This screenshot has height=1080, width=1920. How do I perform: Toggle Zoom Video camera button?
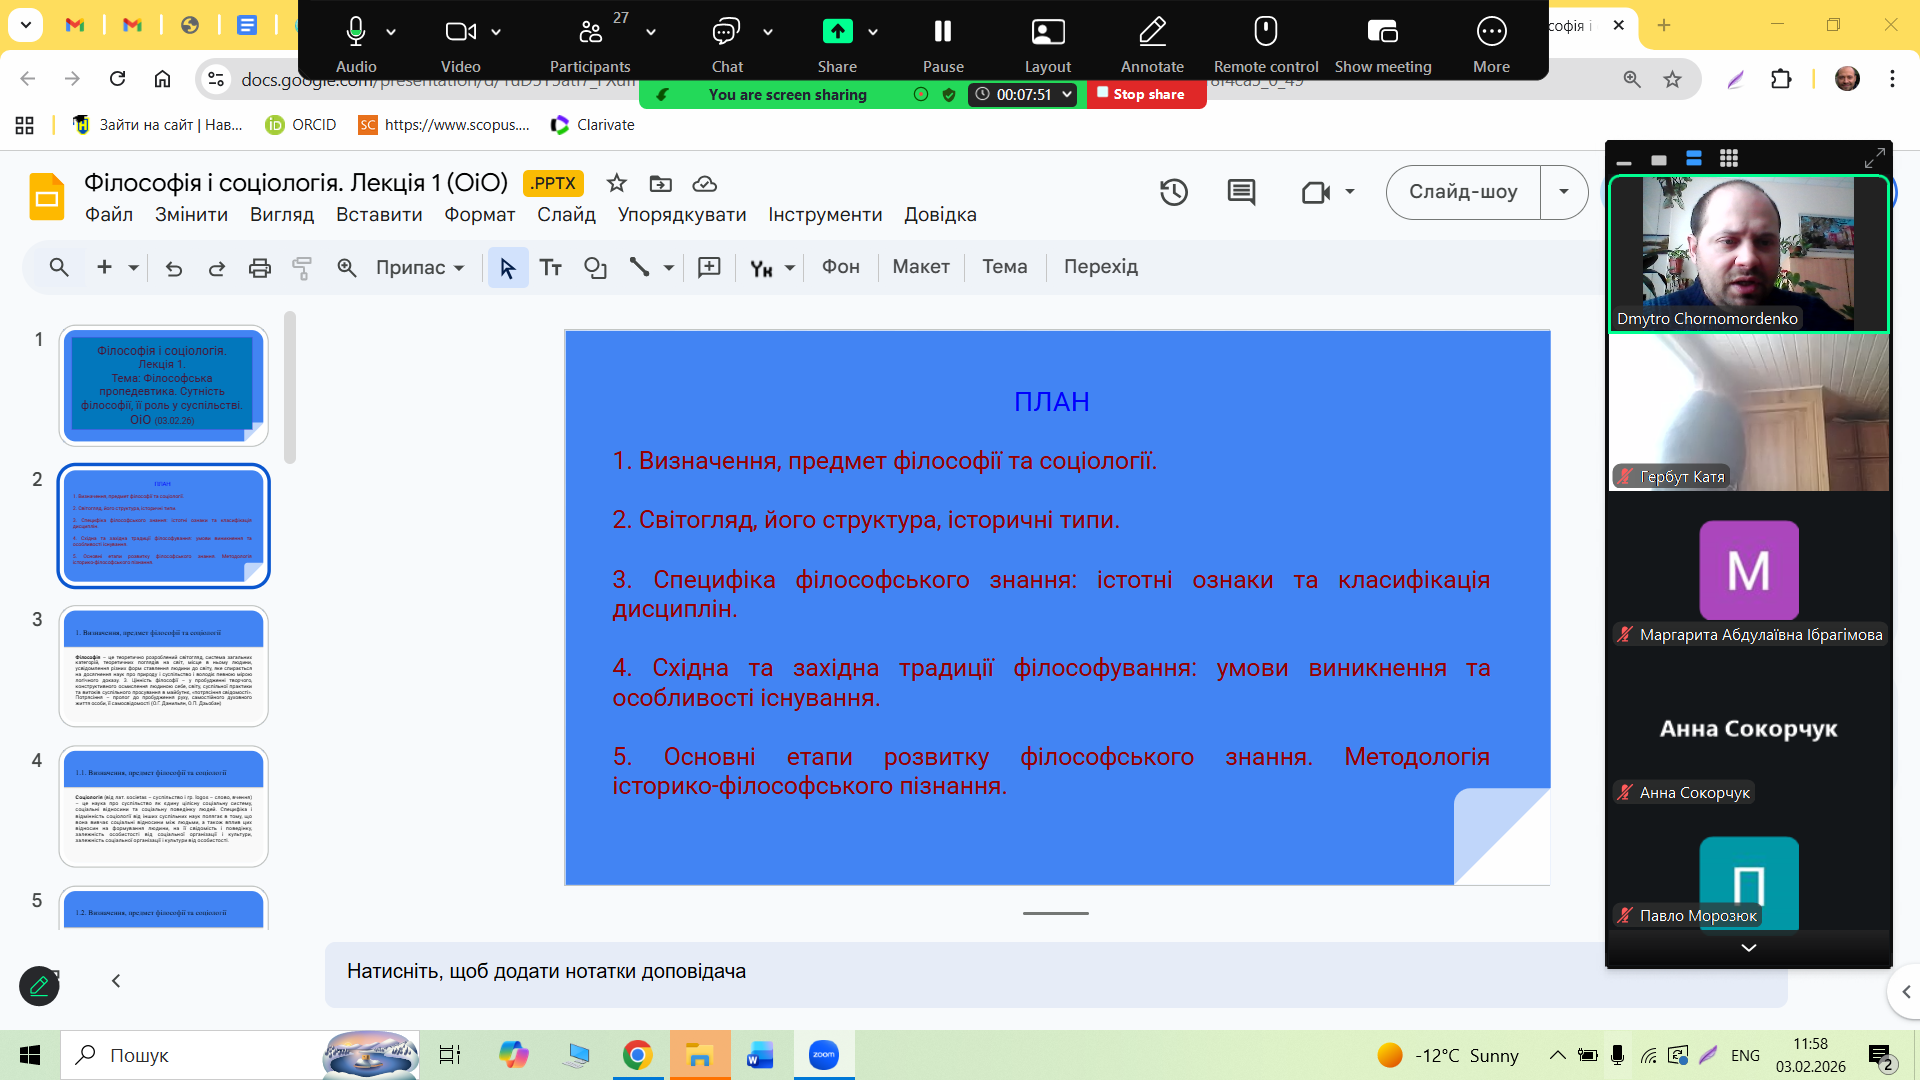tap(460, 42)
